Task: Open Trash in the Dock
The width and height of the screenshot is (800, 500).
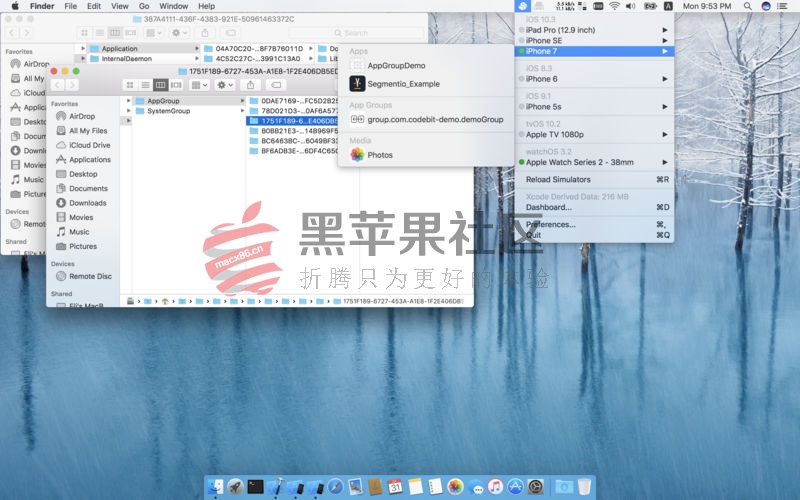Action: 584,486
